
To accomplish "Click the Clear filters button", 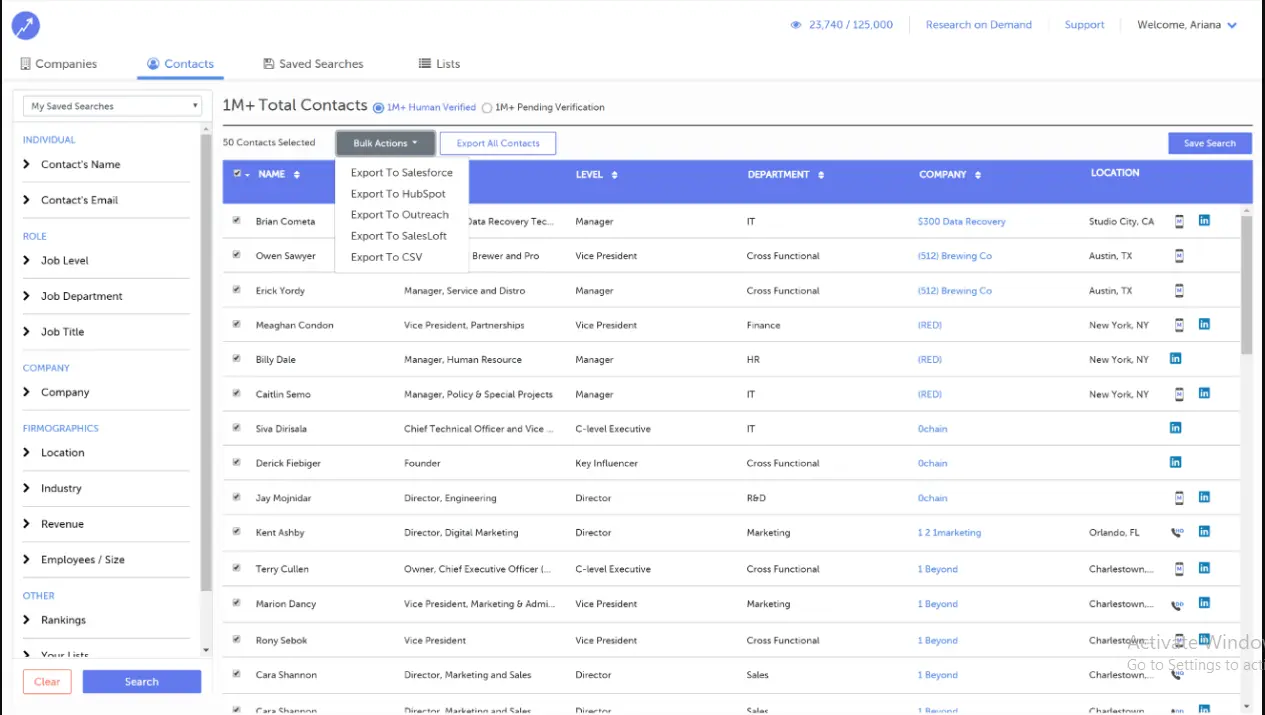I will click(47, 682).
